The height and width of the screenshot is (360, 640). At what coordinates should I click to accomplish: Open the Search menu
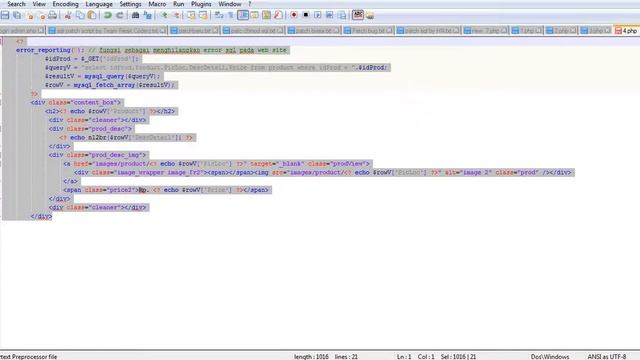pos(16,4)
